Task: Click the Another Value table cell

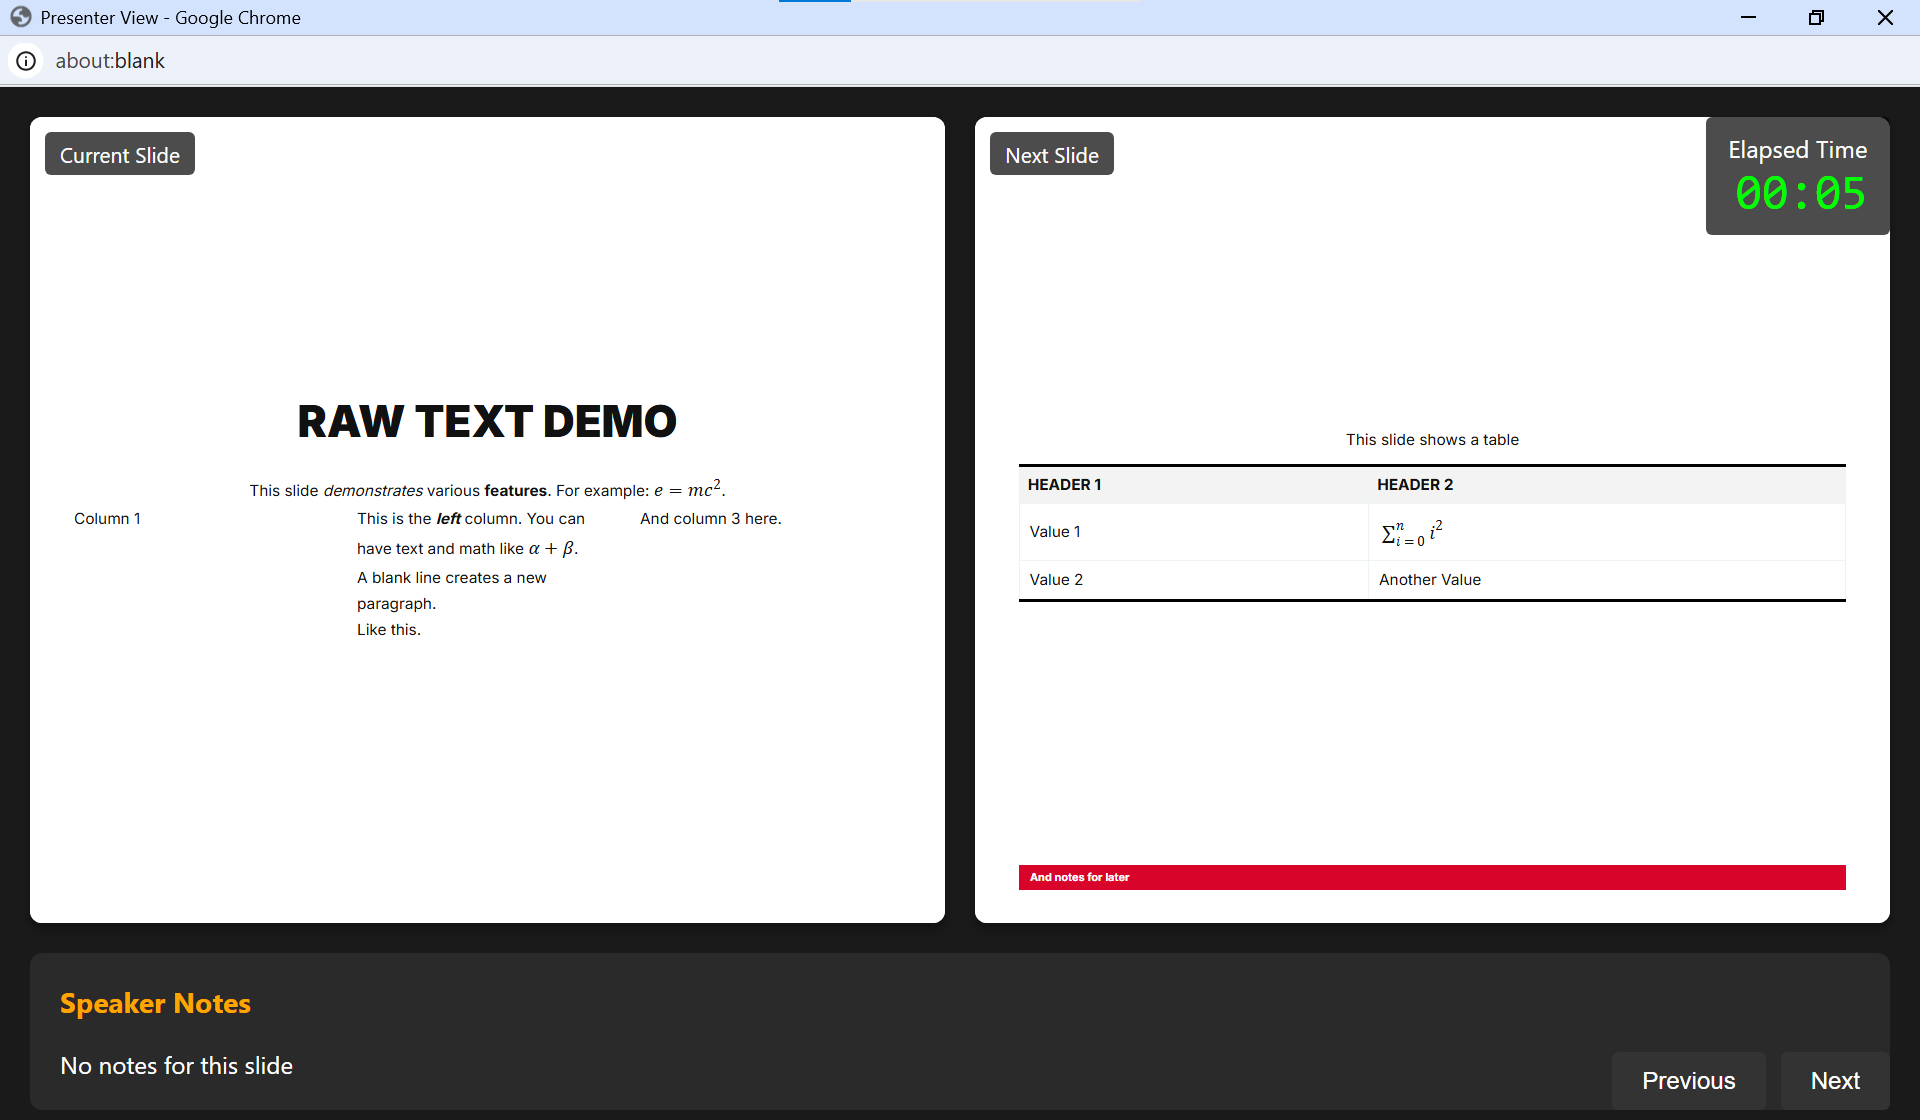Action: (x=1429, y=580)
